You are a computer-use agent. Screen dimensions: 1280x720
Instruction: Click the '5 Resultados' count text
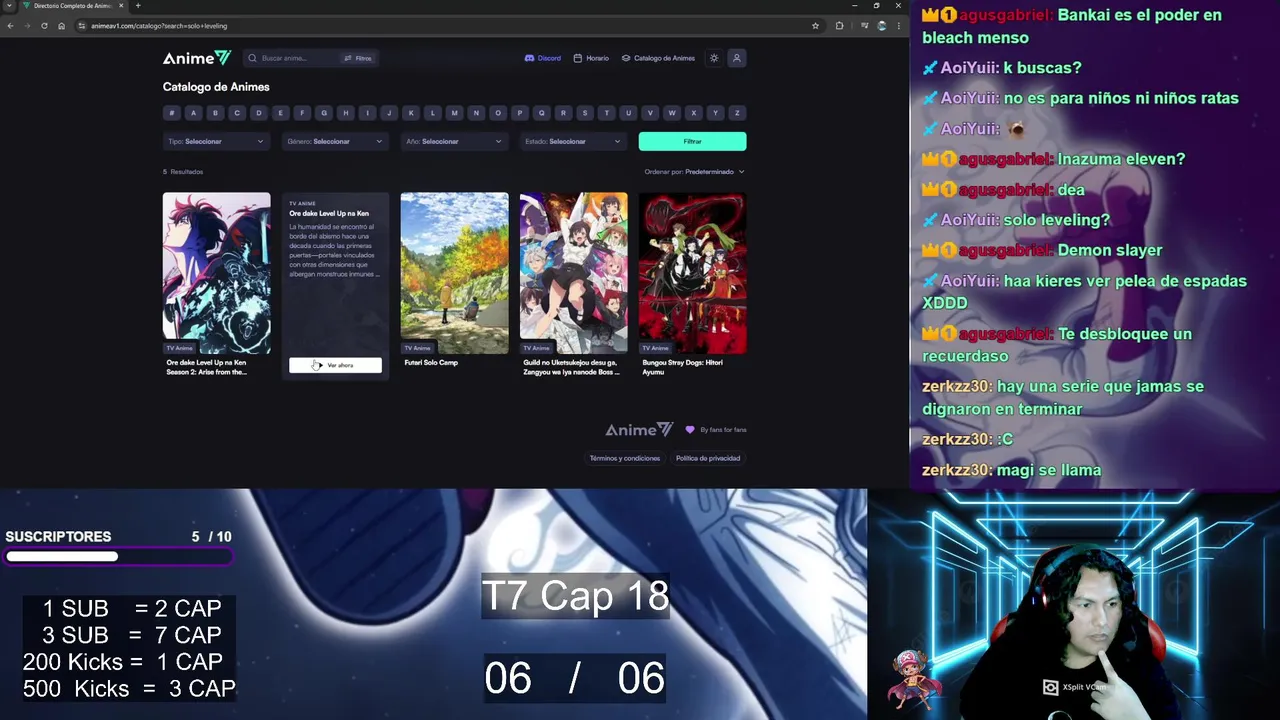183,172
